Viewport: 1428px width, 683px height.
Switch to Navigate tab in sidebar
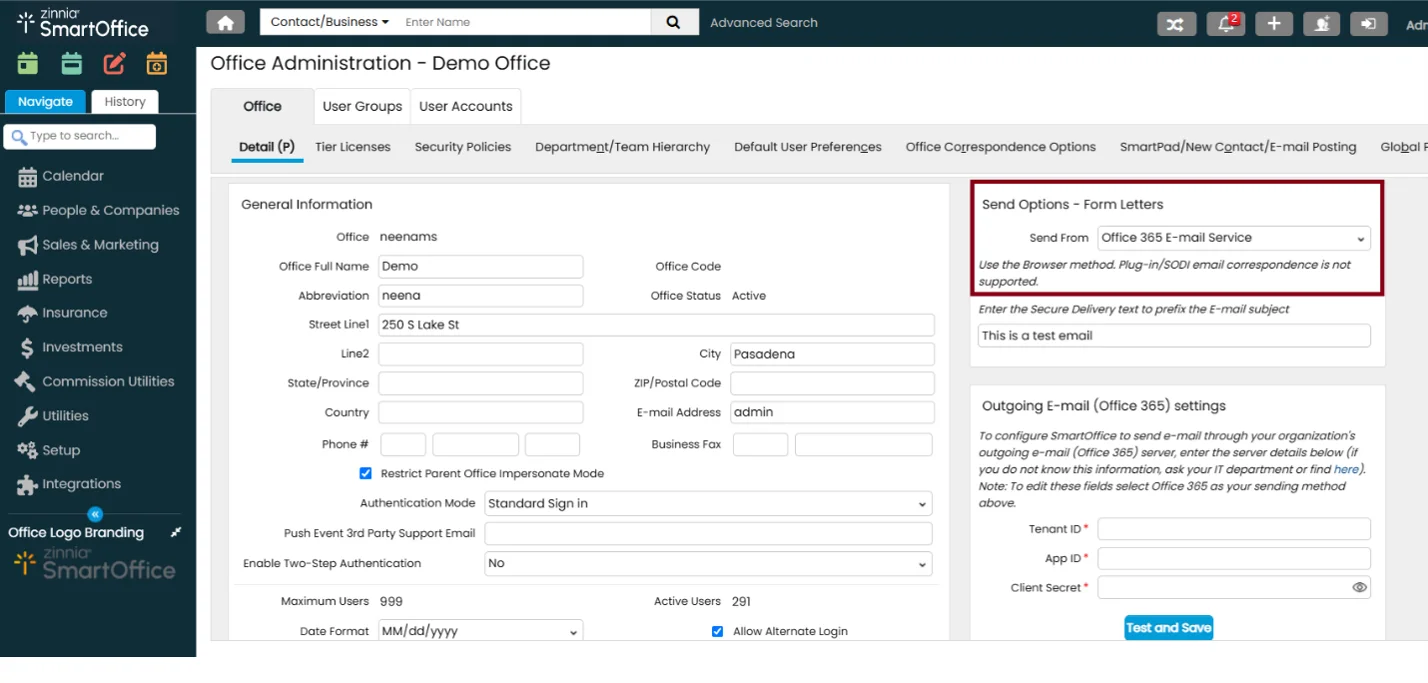(x=45, y=102)
